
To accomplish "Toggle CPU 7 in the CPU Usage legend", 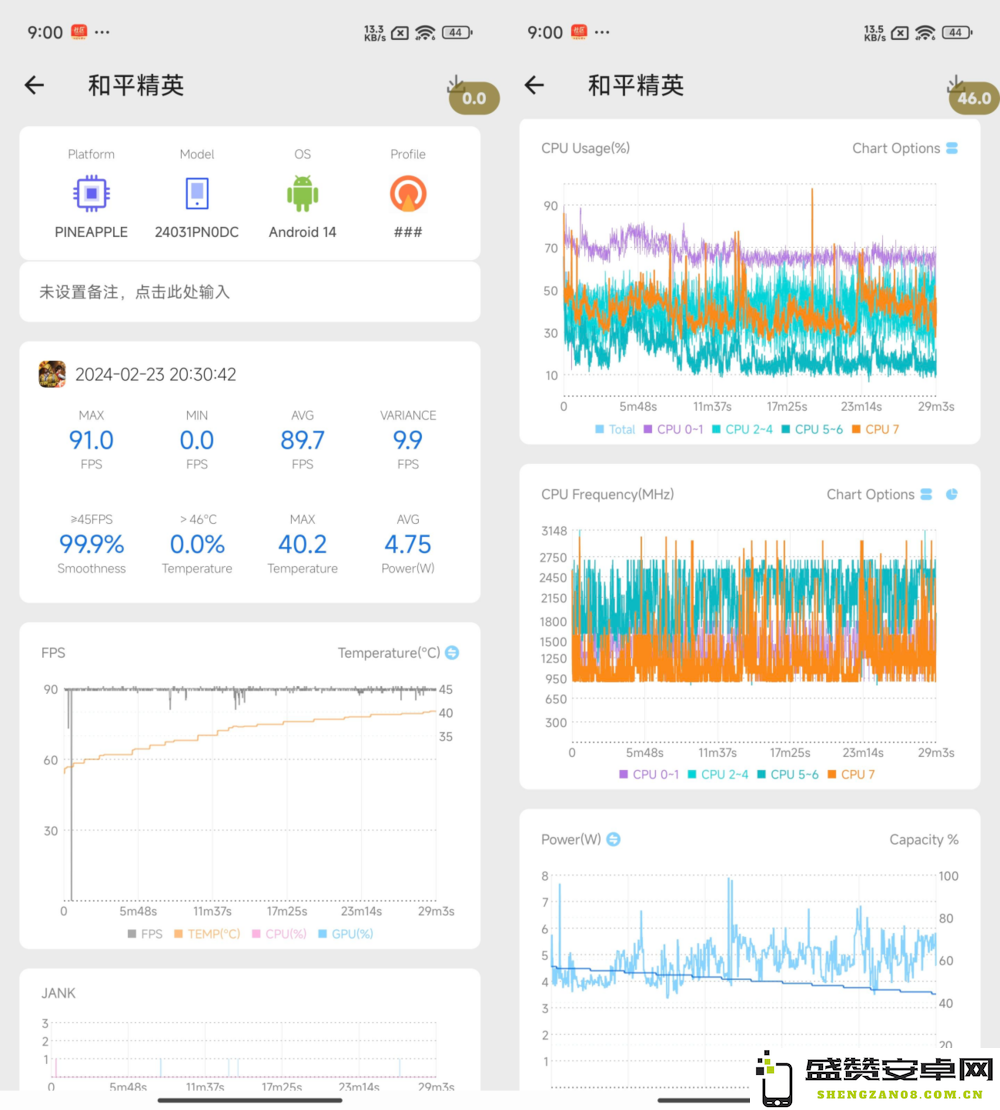I will point(875,429).
